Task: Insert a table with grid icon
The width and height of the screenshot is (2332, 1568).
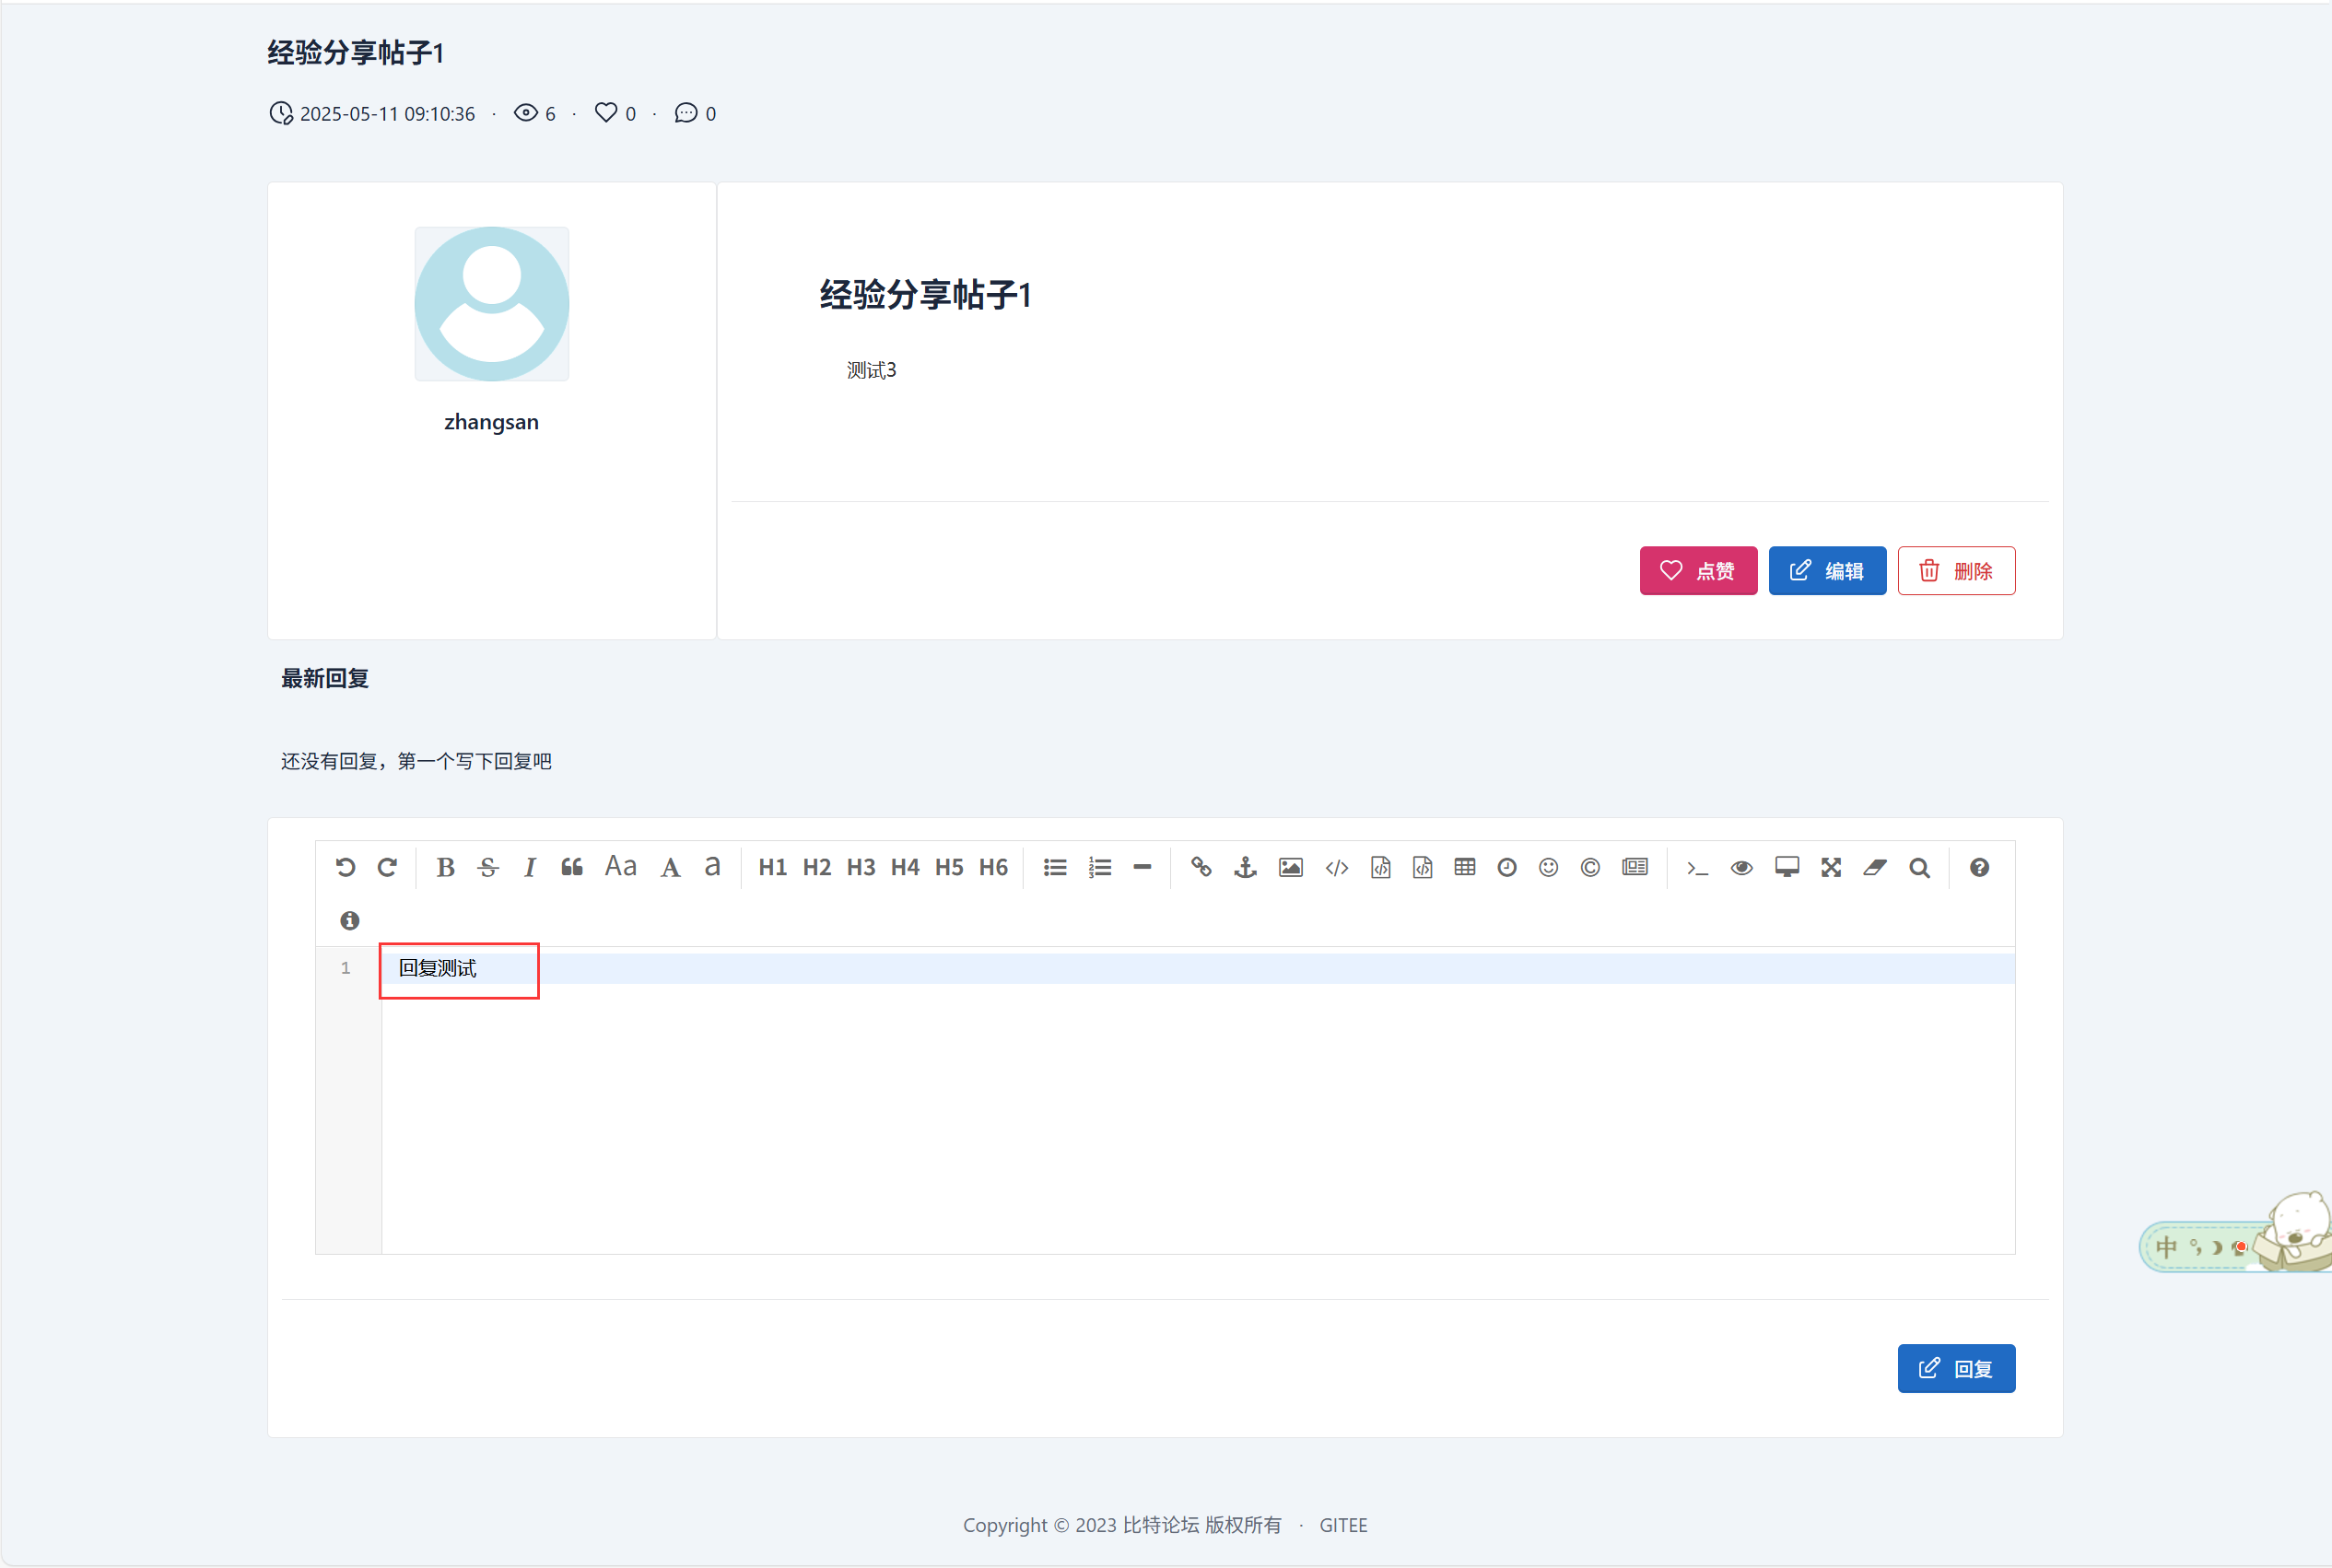Action: tap(1465, 867)
